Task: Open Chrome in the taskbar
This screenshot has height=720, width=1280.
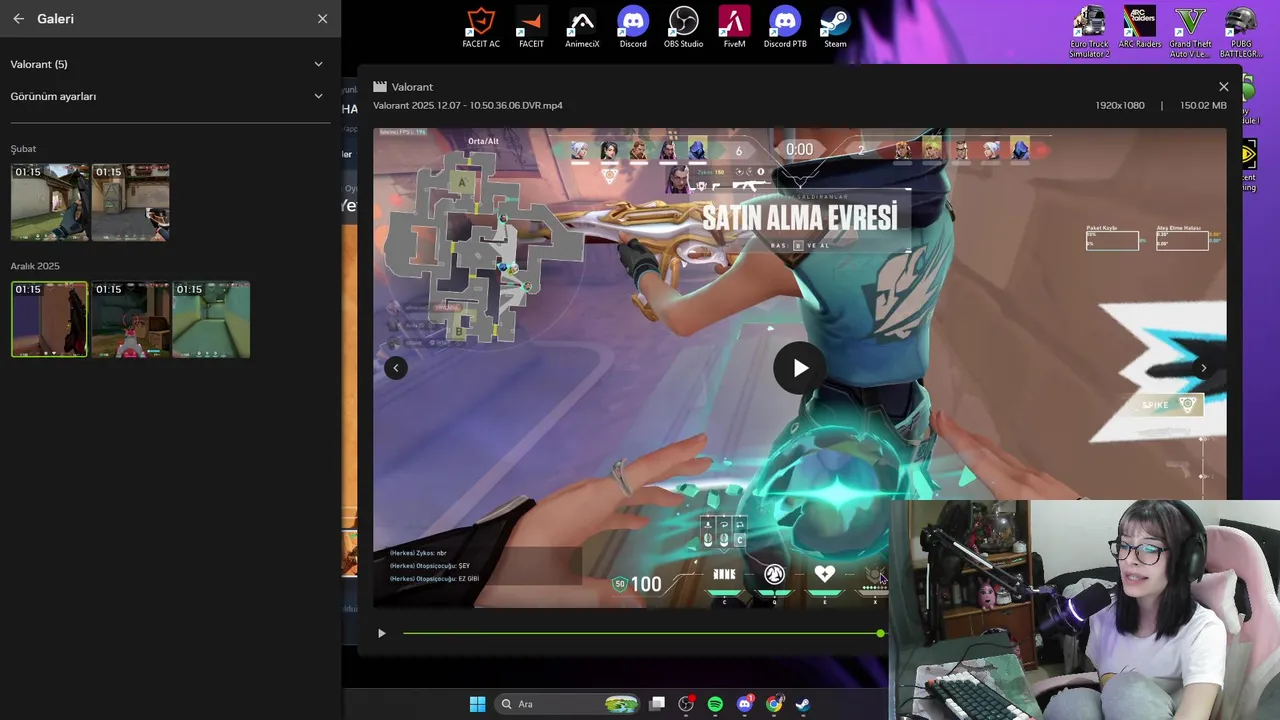Action: [x=774, y=704]
